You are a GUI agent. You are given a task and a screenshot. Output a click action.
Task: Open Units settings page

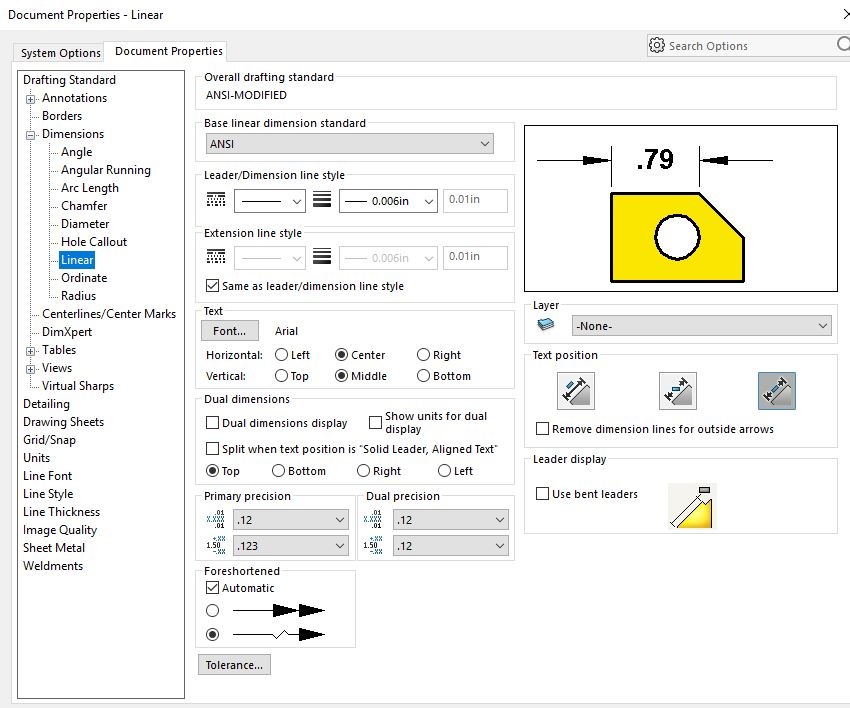pyautogui.click(x=36, y=458)
